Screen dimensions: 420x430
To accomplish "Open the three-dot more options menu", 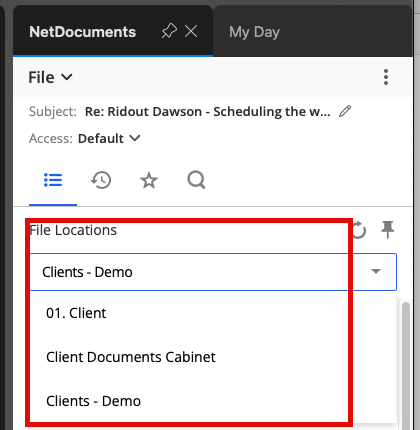I will point(386,77).
